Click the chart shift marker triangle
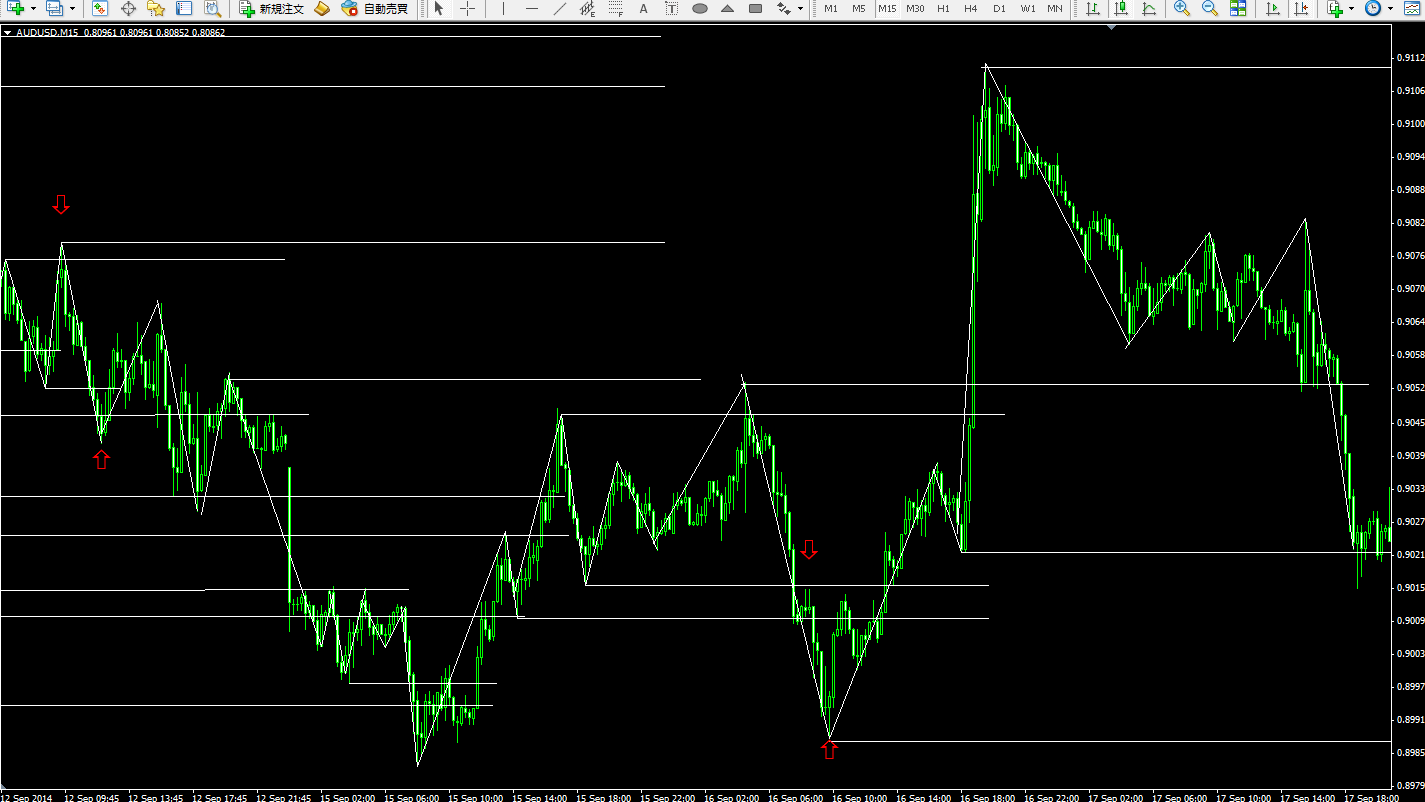1425x802 pixels. (x=1112, y=28)
